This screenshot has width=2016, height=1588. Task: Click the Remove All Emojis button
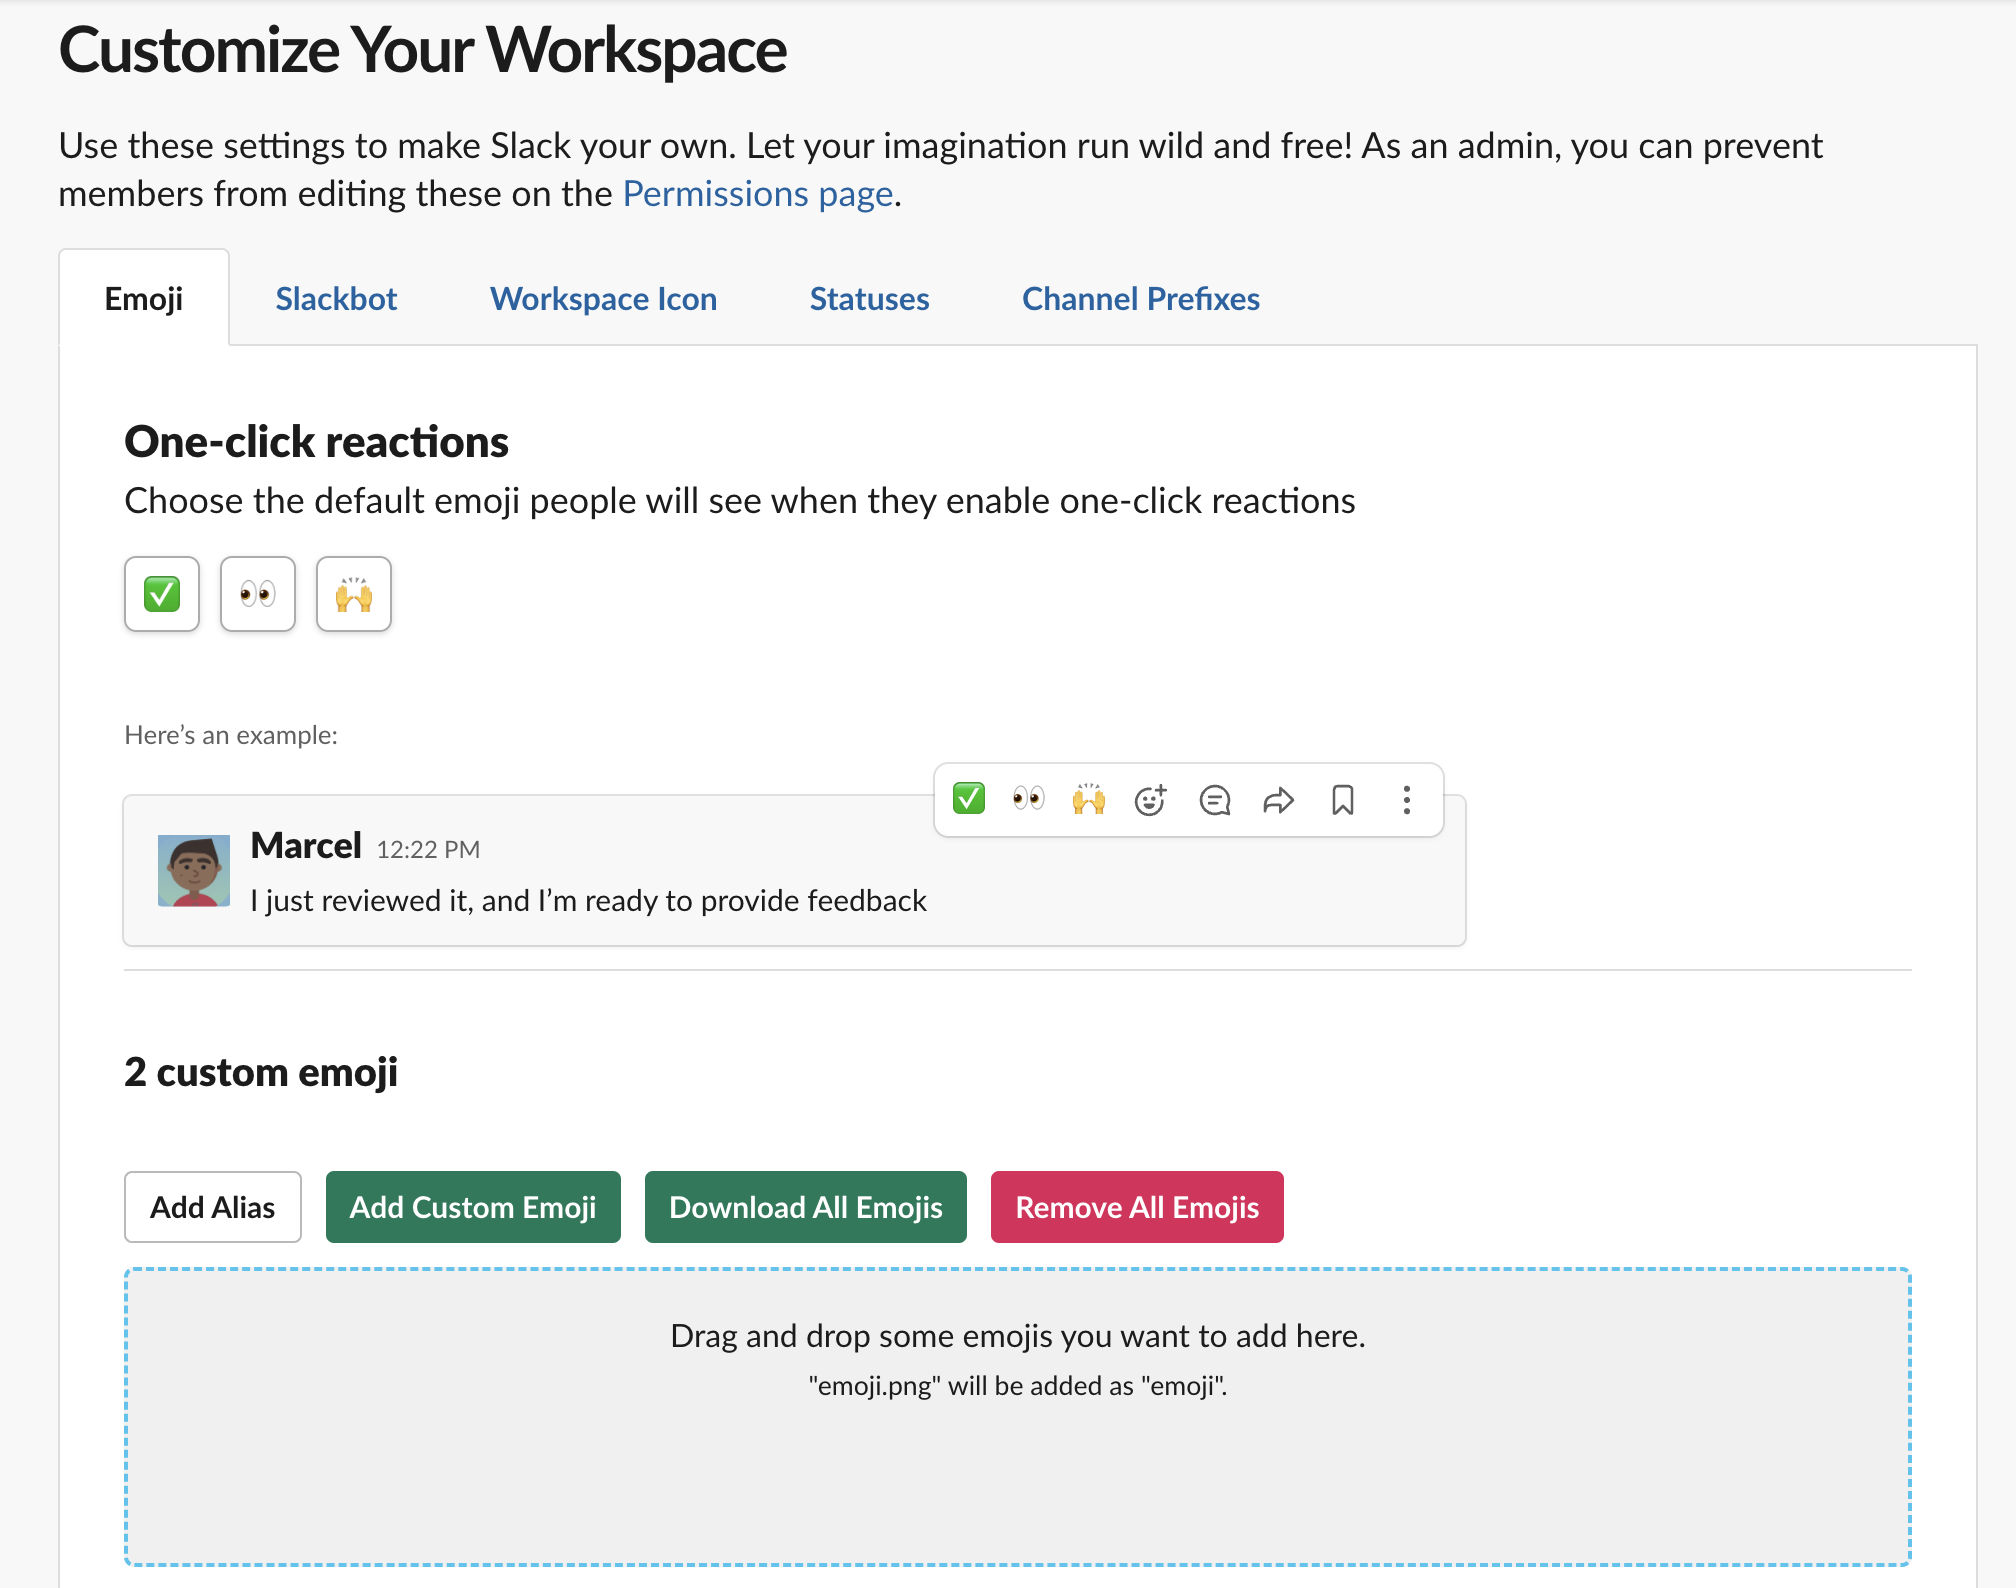[x=1137, y=1207]
